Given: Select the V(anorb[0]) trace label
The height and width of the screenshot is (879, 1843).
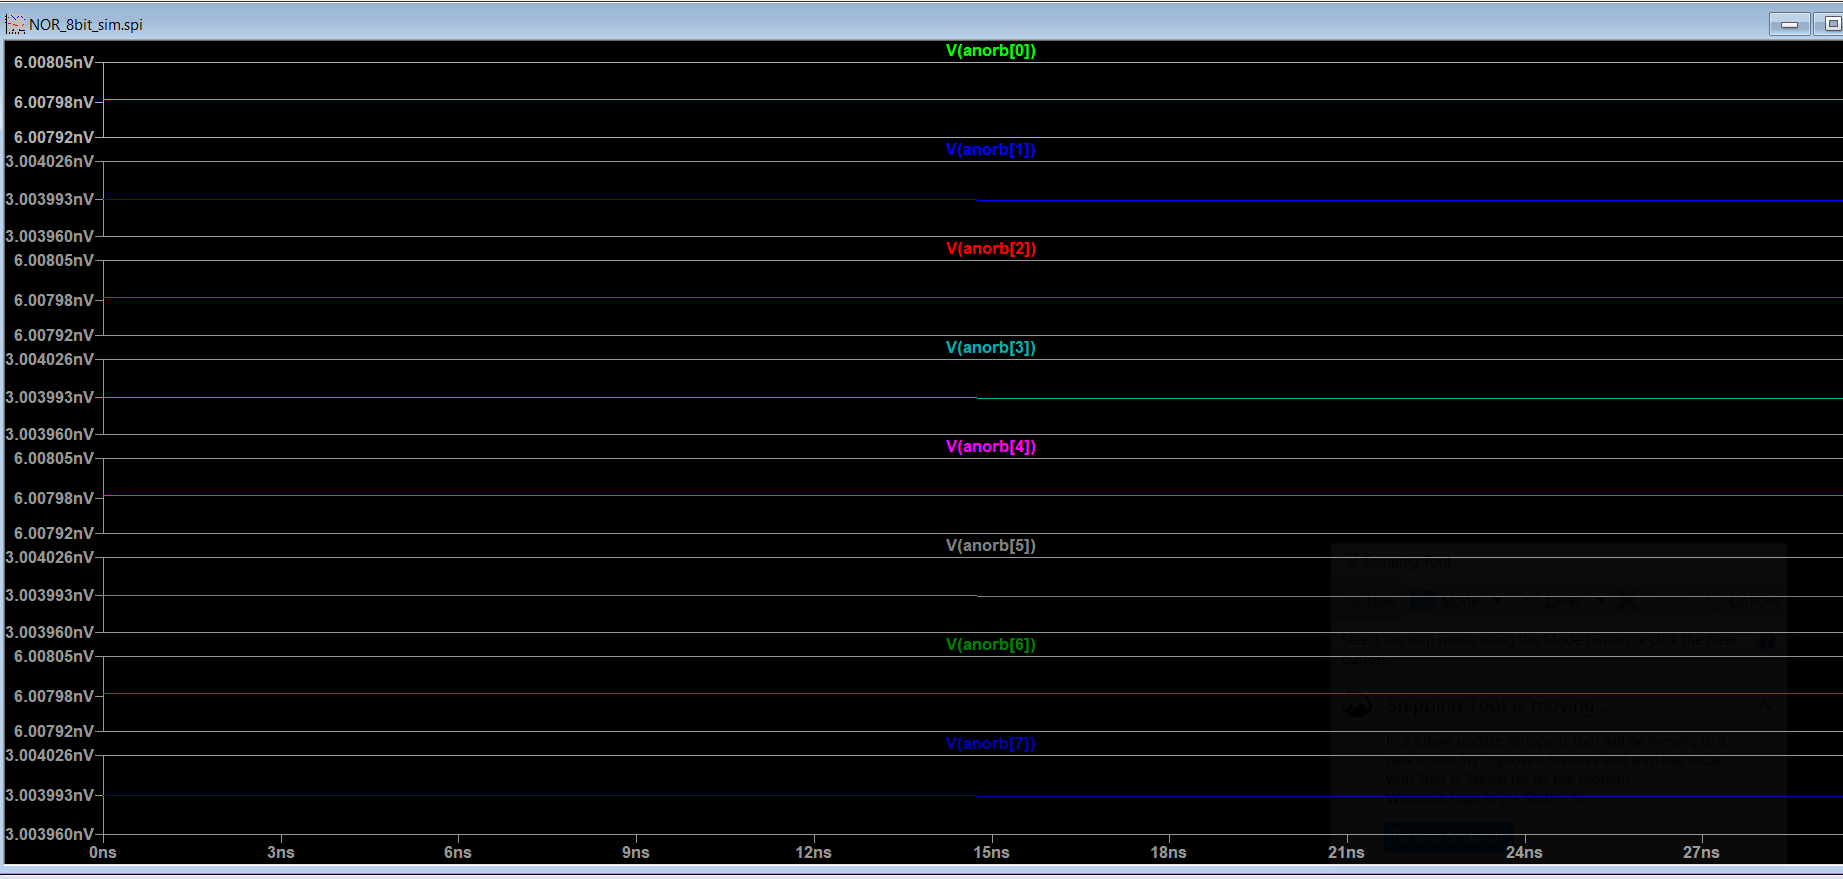Looking at the screenshot, I should click(990, 51).
